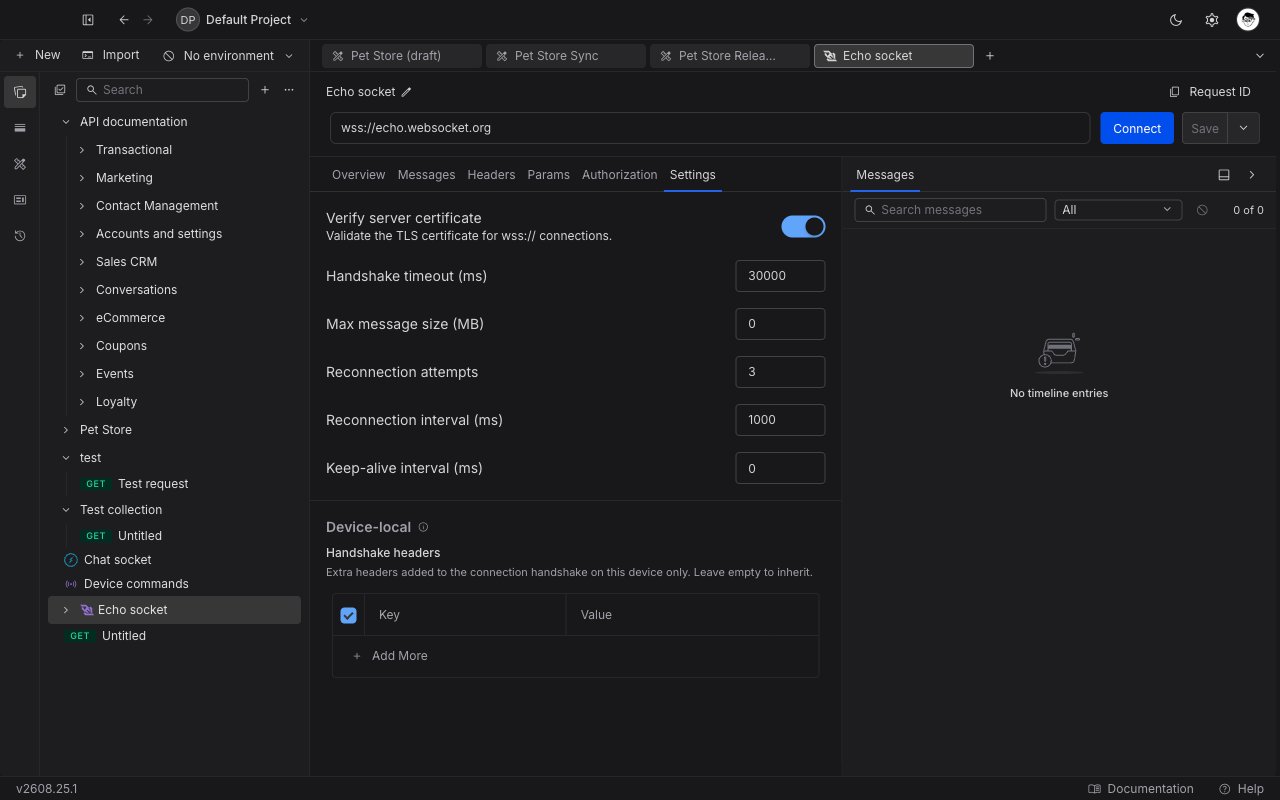Screen dimensions: 1280x800
Task: Go forward with the right arrow
Action: [x=148, y=20]
